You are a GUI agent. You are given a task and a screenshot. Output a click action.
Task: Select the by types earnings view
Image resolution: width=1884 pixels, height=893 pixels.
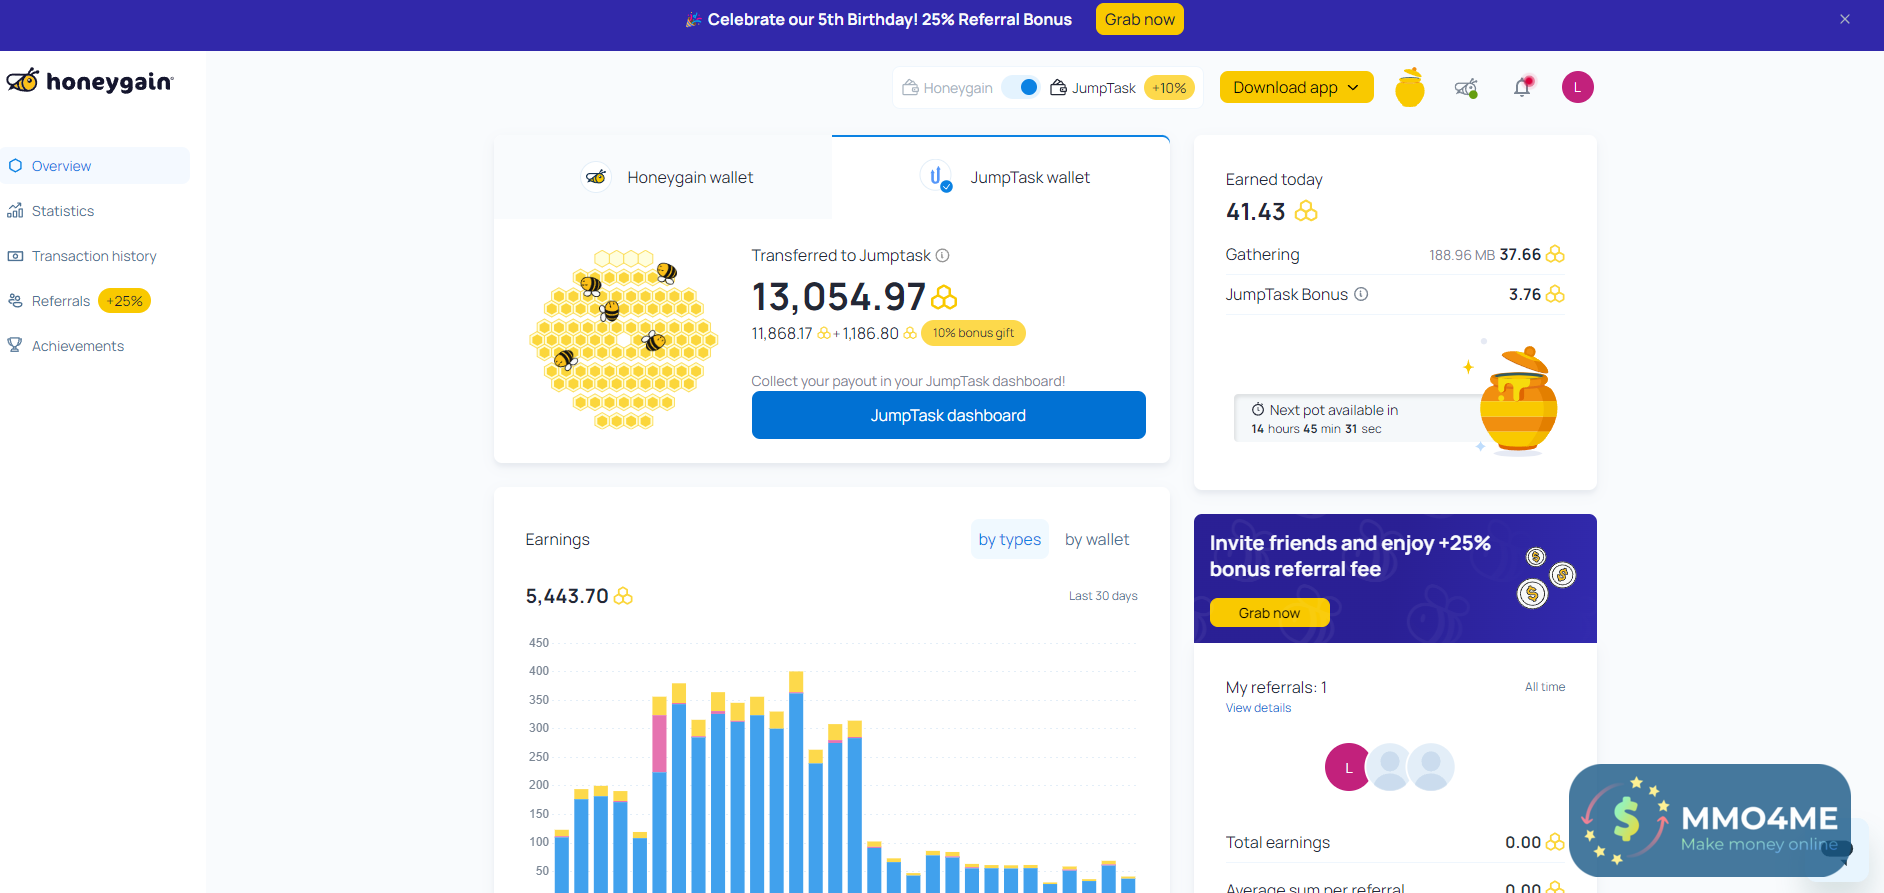[x=1009, y=539]
